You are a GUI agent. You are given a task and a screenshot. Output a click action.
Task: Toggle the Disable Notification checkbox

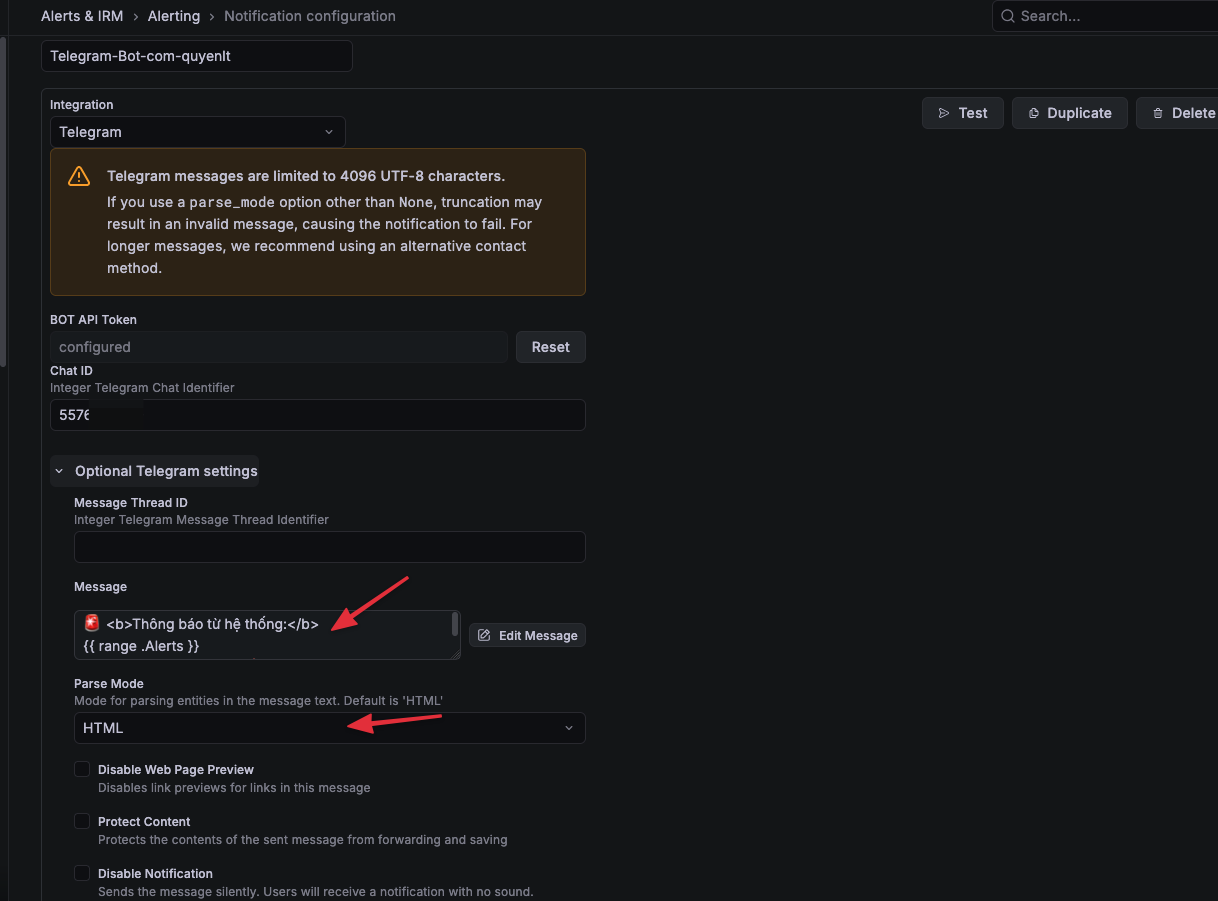[x=82, y=874]
